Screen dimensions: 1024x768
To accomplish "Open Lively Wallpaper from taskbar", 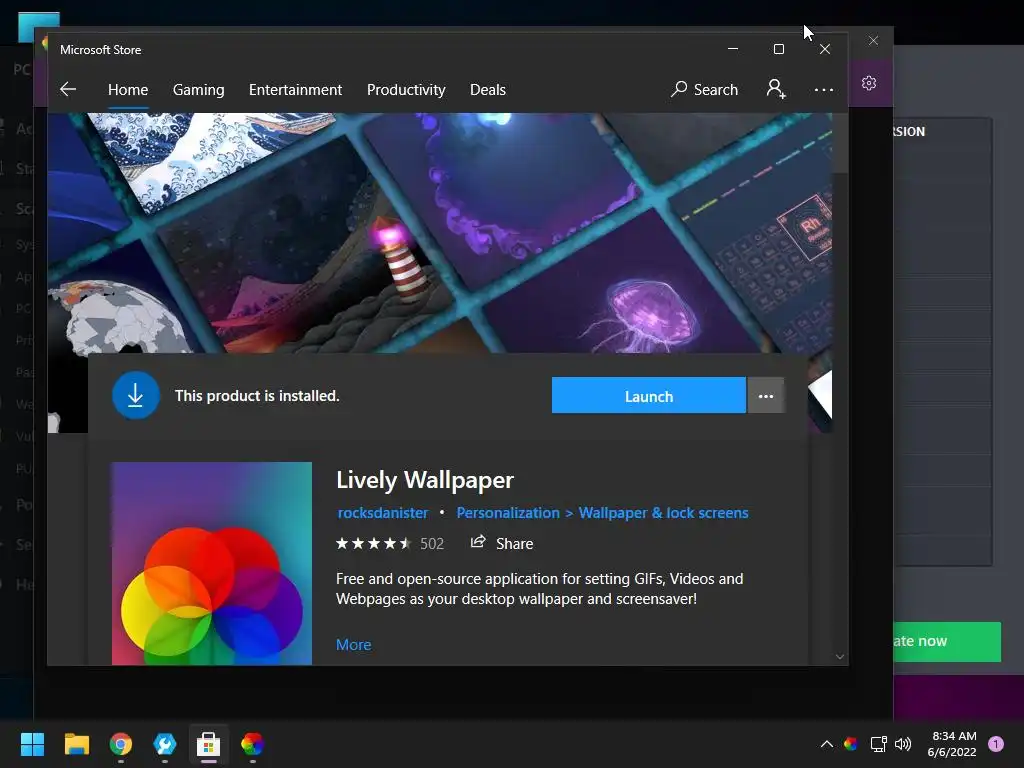I will pos(252,744).
